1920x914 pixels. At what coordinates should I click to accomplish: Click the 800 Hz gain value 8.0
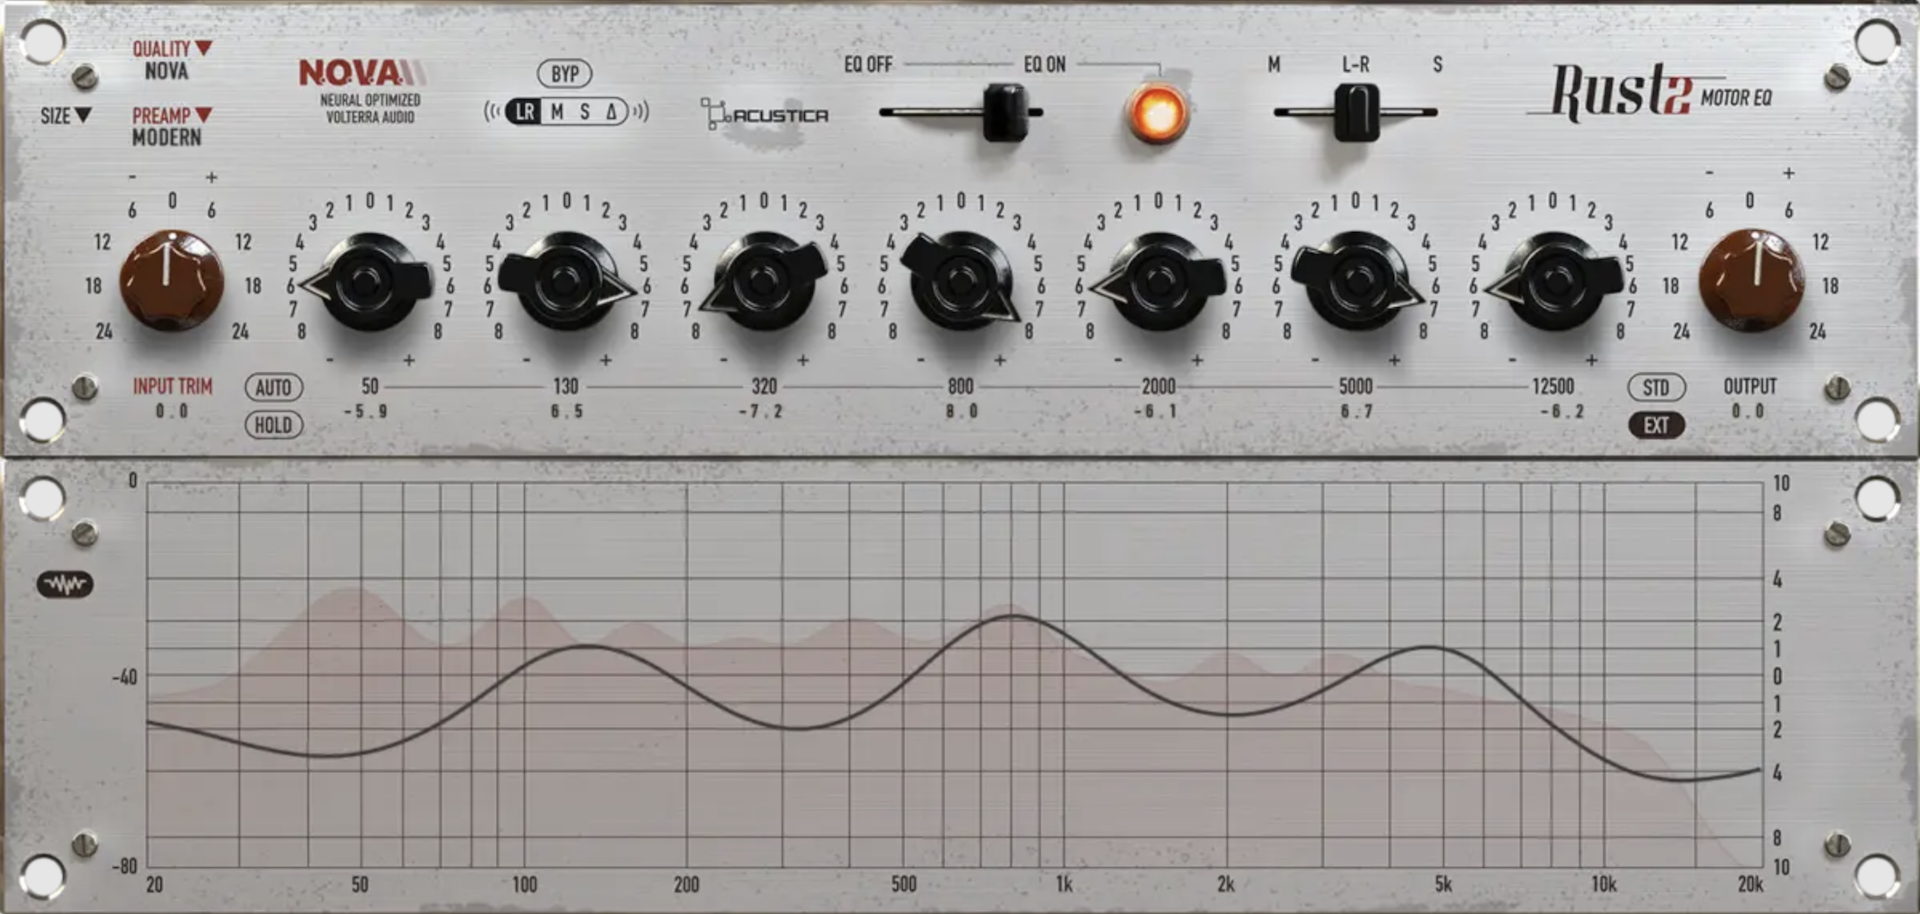(962, 411)
